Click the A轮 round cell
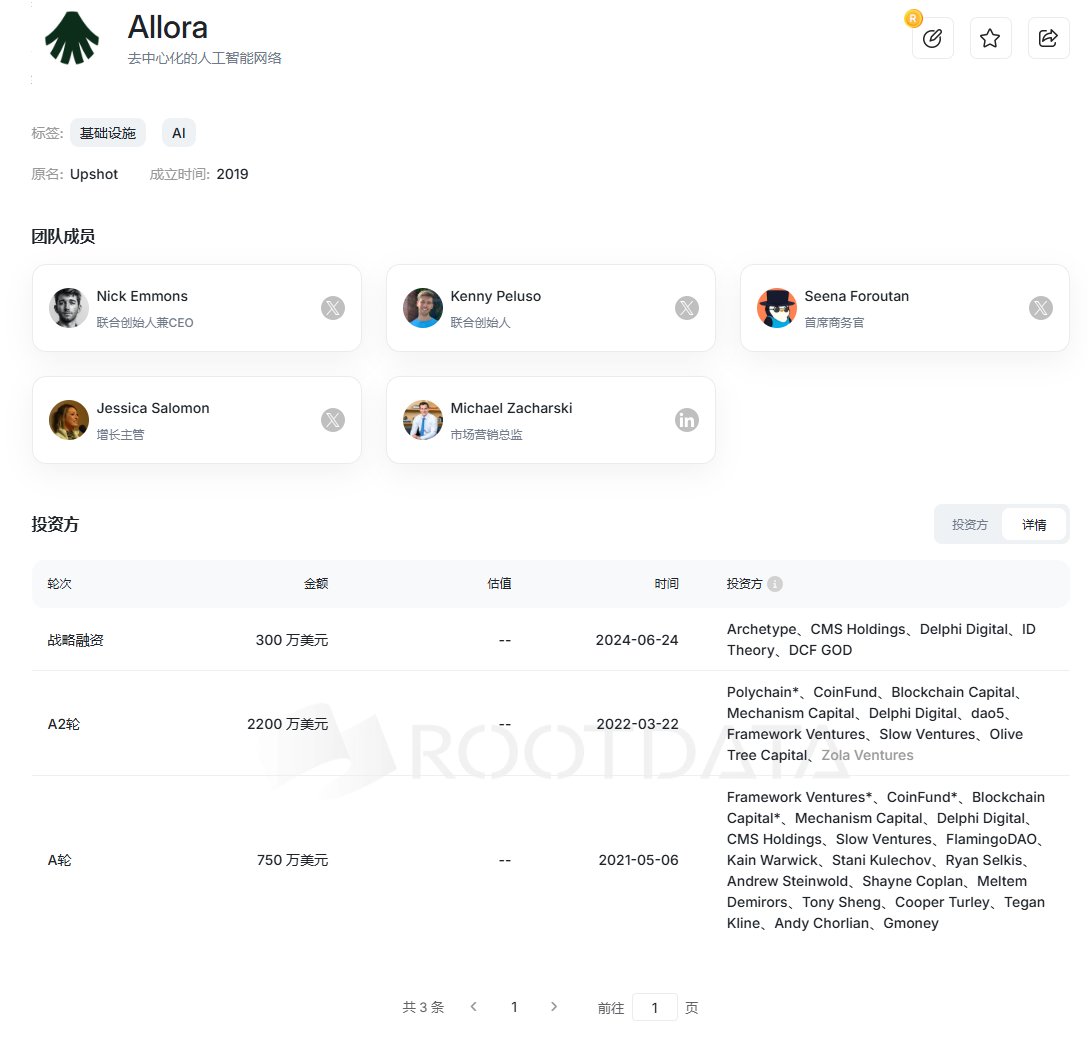 pyautogui.click(x=59, y=860)
